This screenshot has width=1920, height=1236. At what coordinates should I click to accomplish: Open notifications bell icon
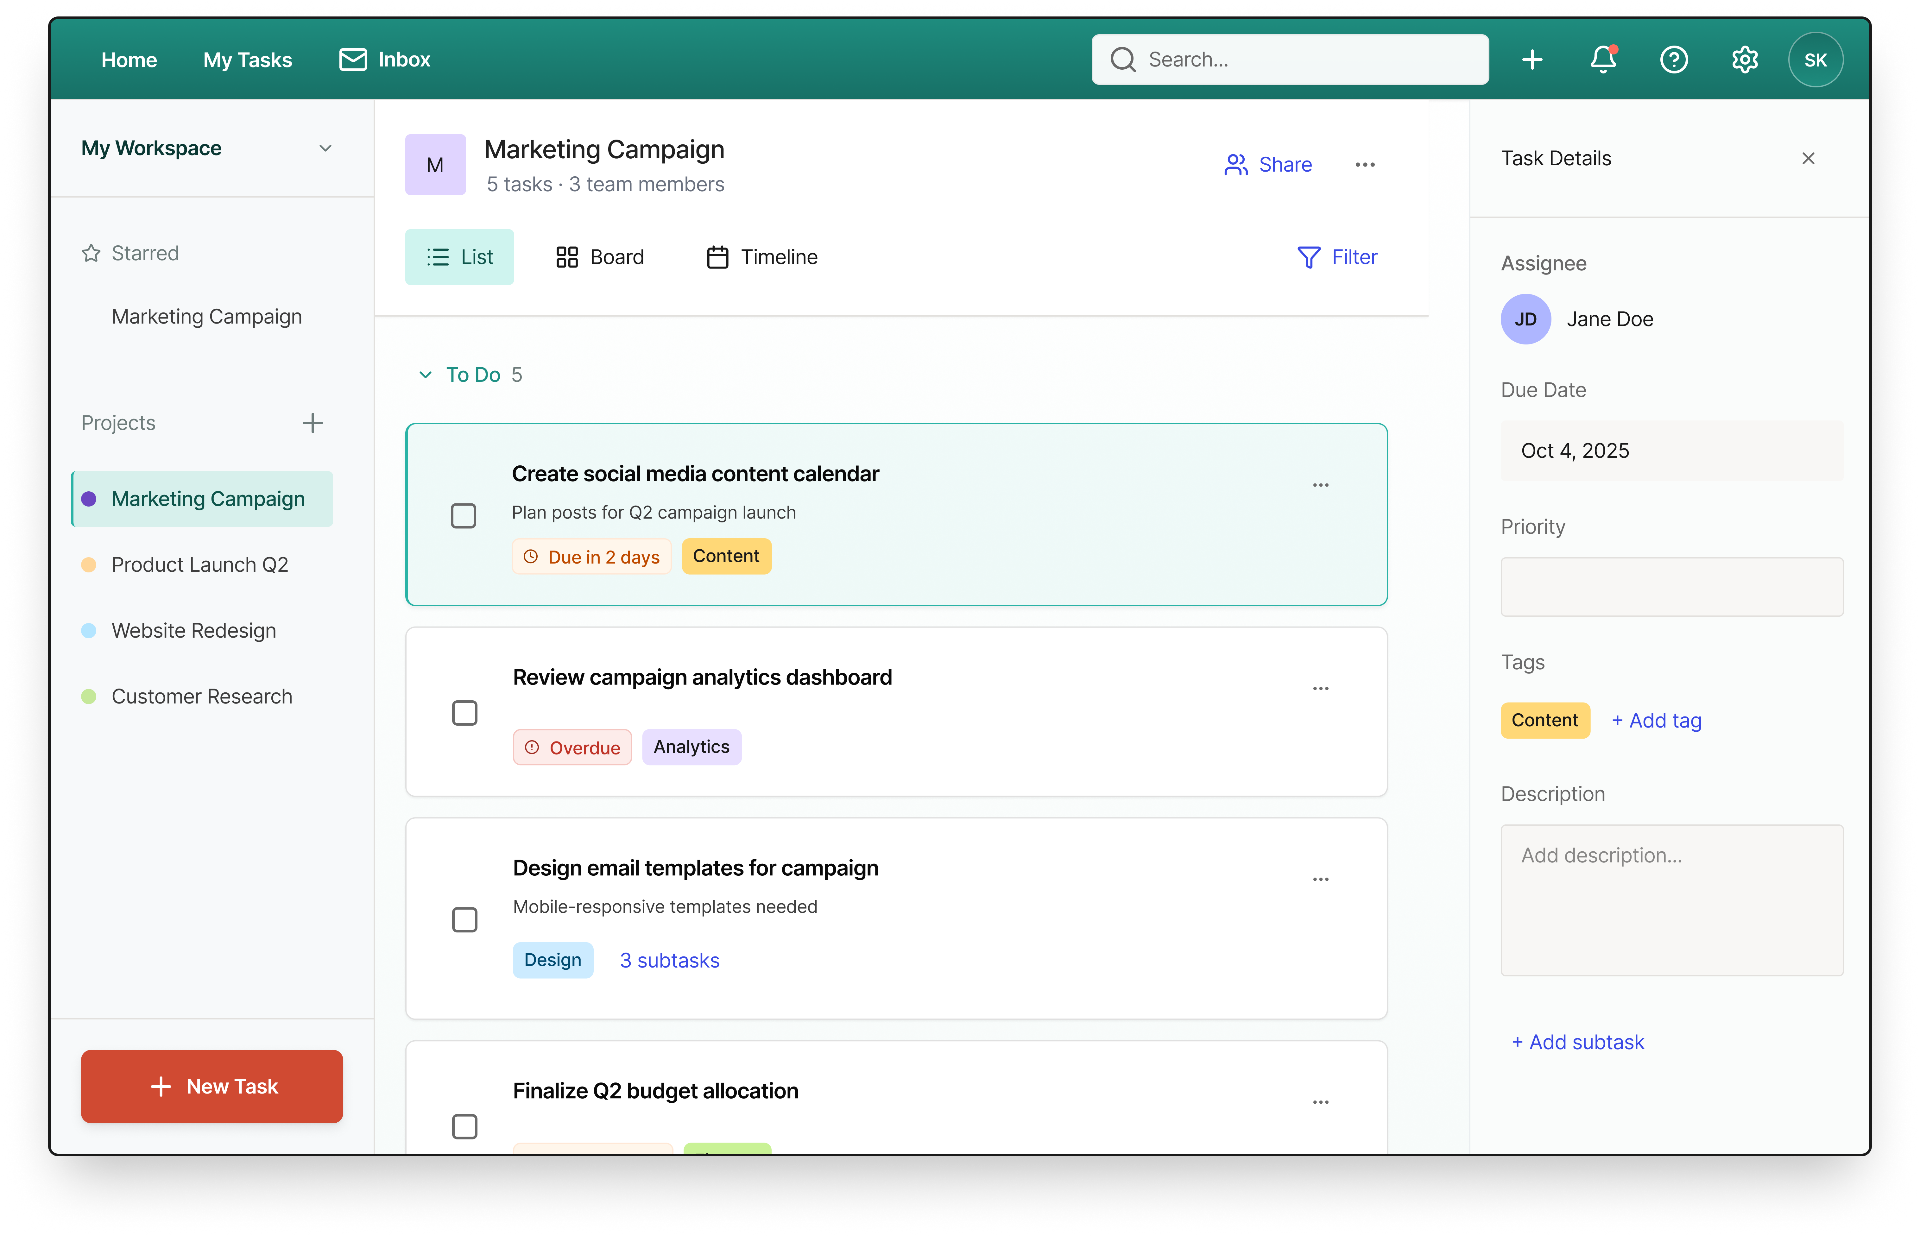point(1603,60)
